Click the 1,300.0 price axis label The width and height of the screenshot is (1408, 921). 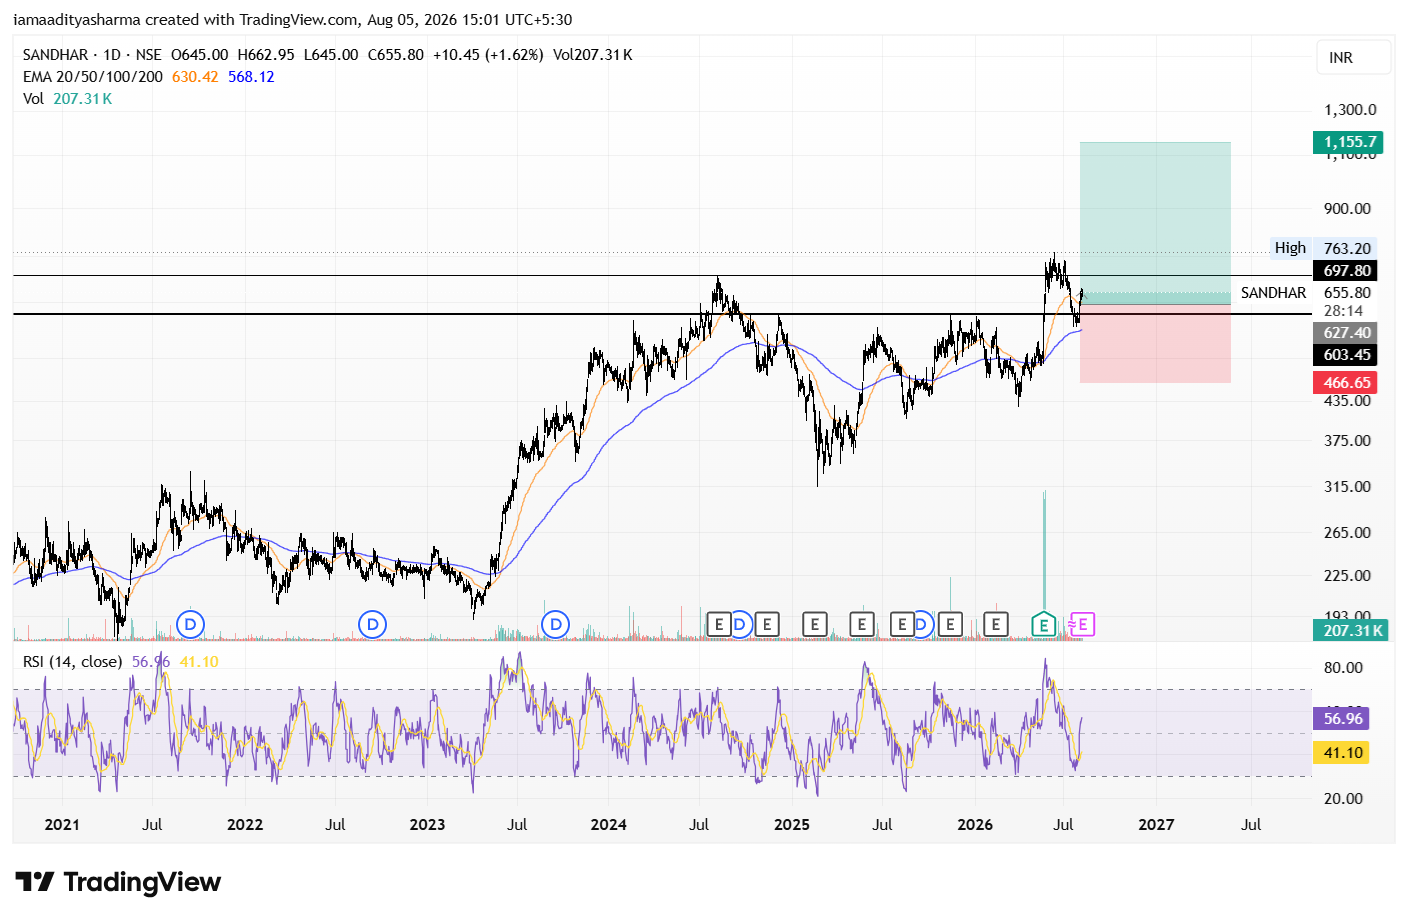tap(1350, 110)
